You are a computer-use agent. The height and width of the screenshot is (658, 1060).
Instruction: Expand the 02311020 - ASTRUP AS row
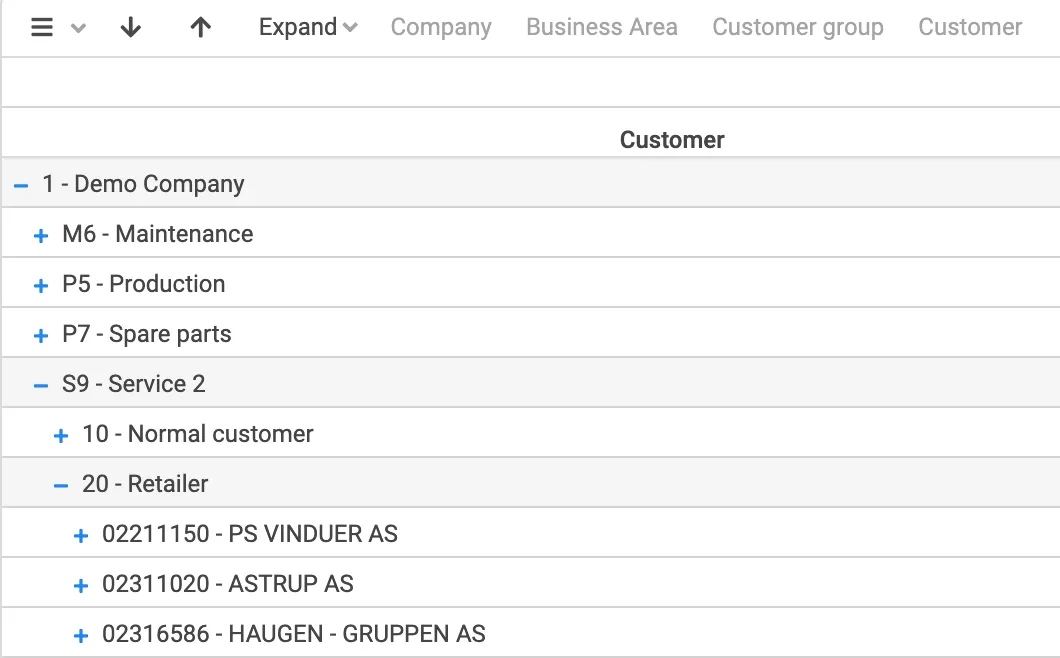(x=81, y=586)
